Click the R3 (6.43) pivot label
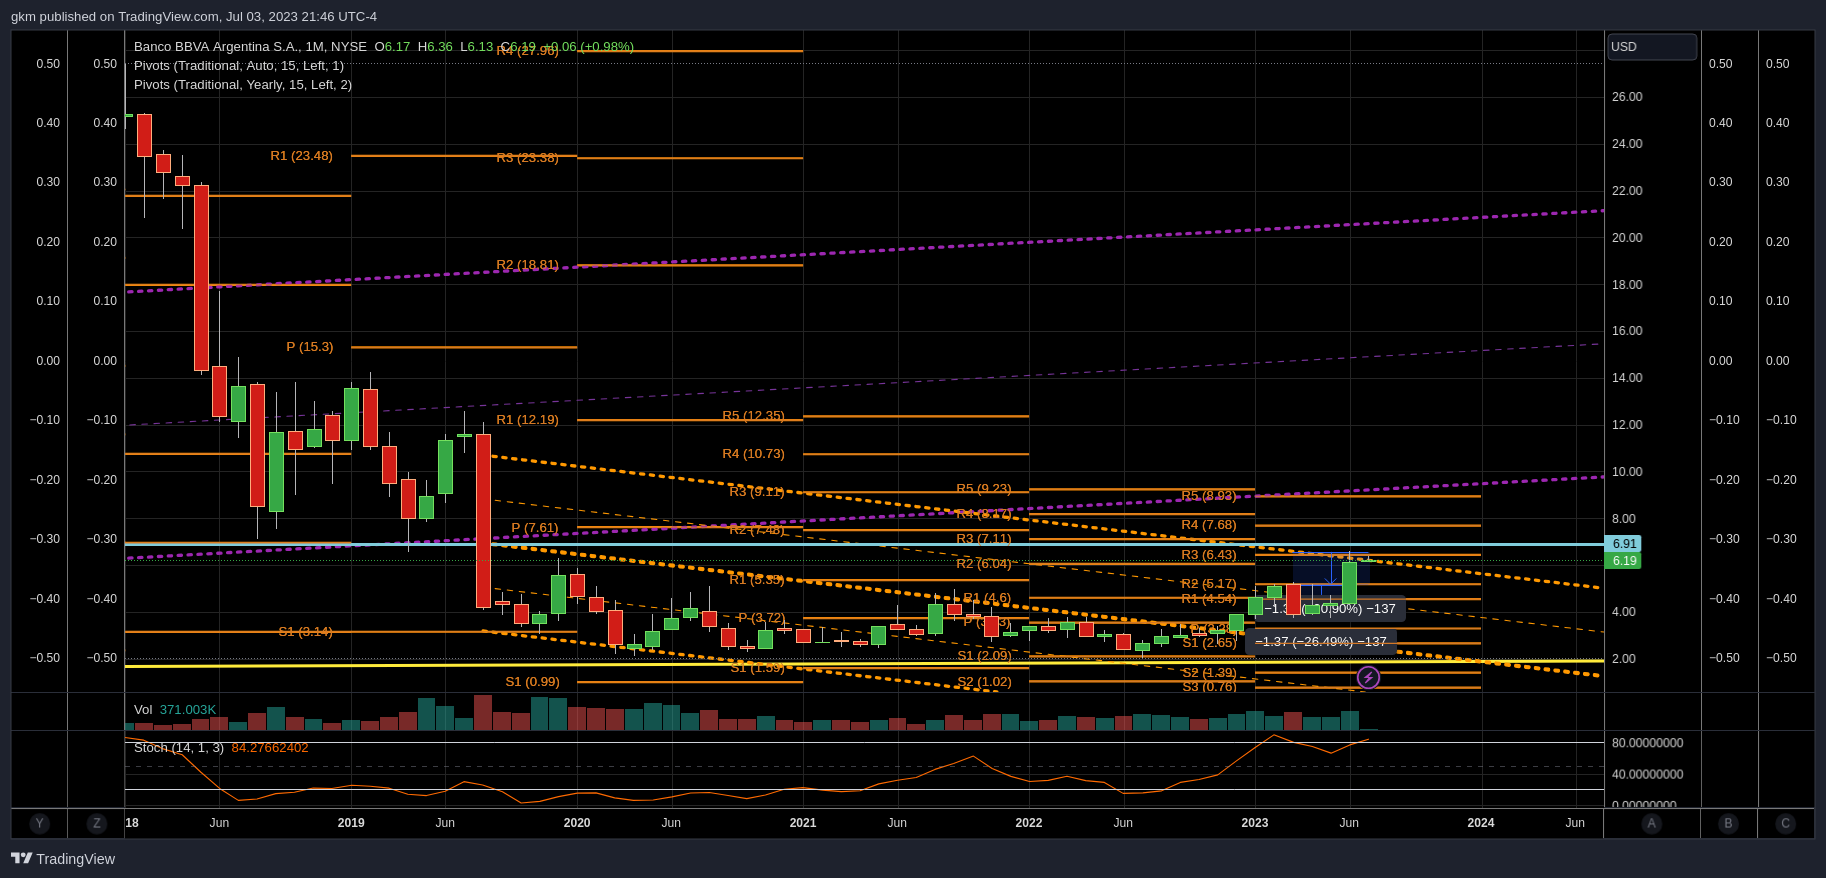 [x=1209, y=555]
